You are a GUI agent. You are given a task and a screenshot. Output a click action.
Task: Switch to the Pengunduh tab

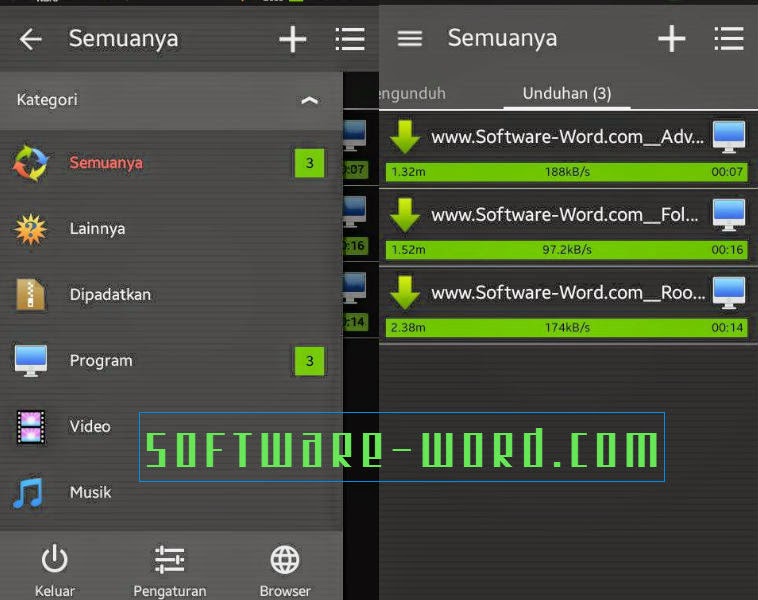point(413,93)
